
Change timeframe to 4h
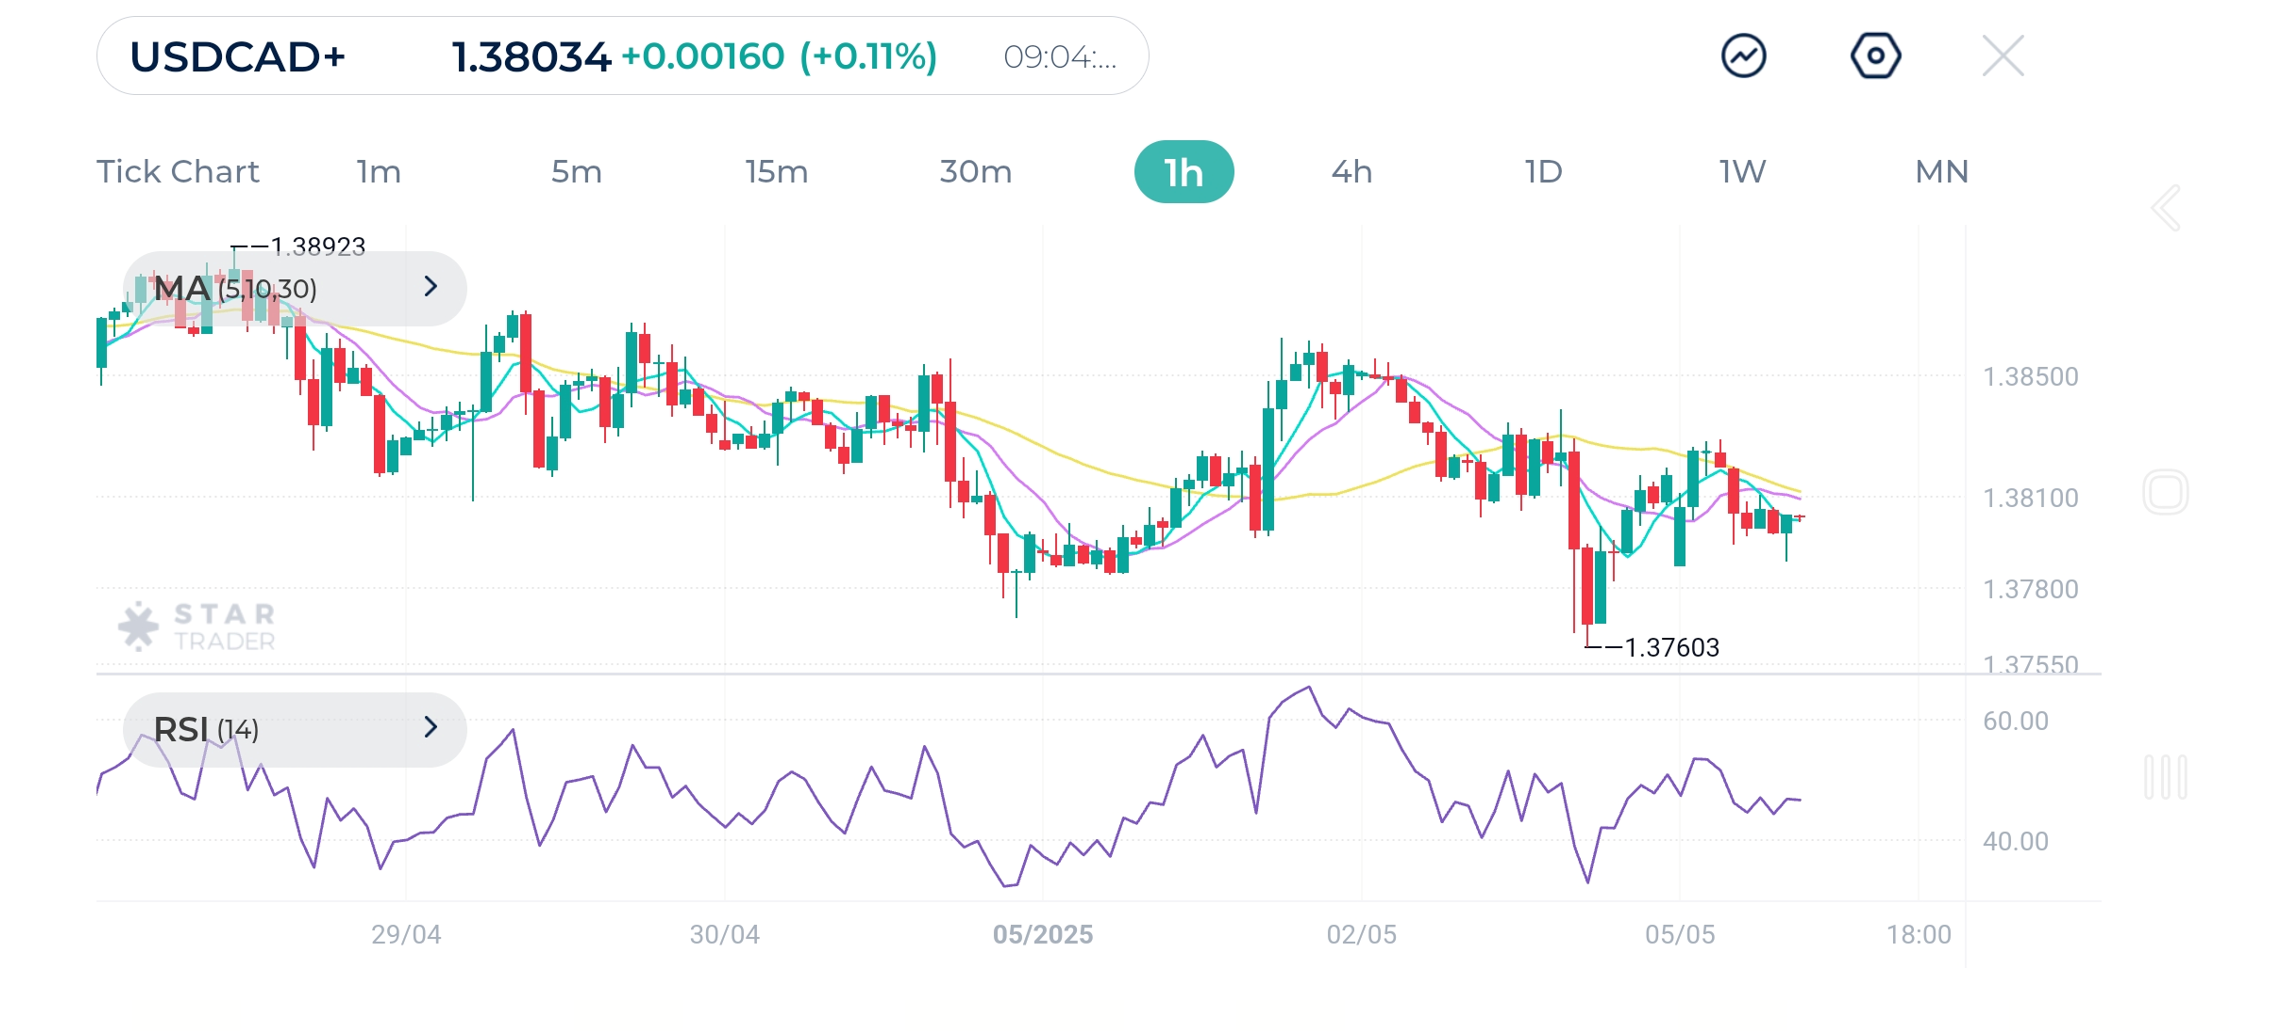click(1351, 172)
